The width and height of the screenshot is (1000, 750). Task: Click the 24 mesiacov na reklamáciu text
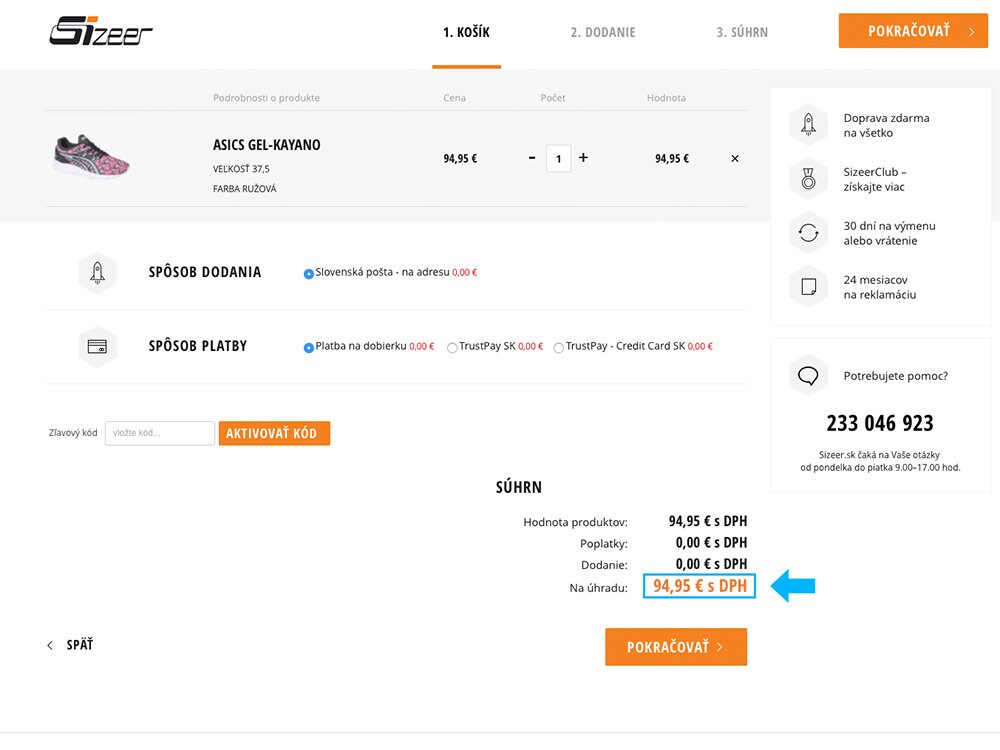879,287
